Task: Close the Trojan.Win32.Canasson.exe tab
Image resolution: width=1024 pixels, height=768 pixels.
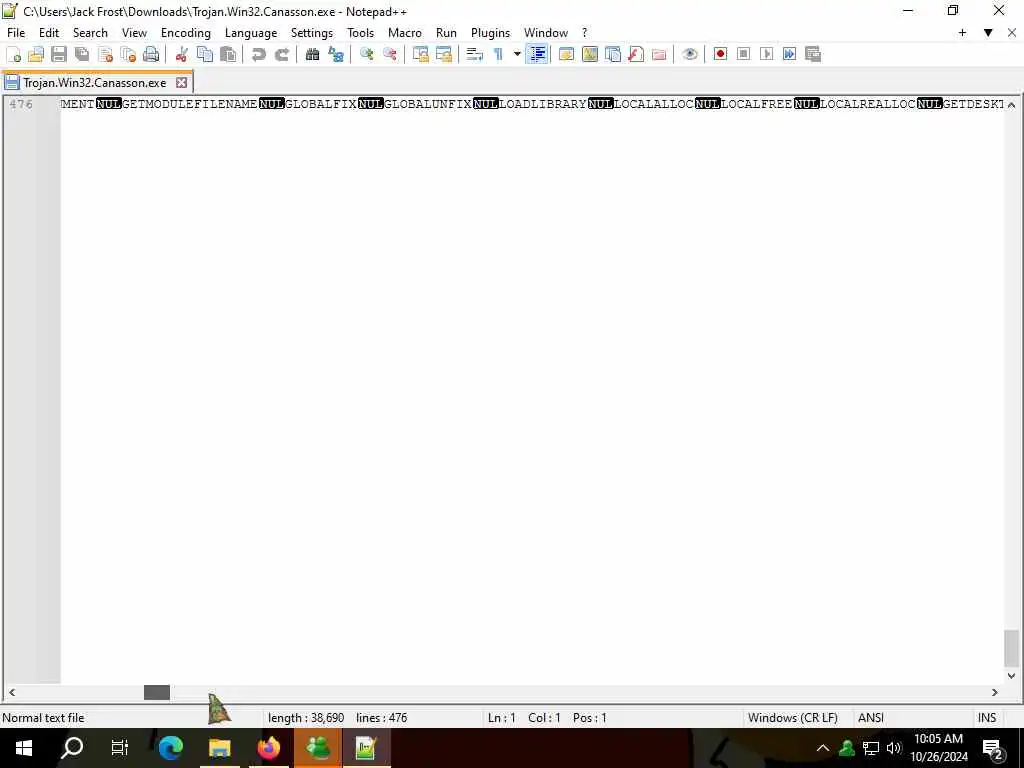Action: (x=182, y=83)
